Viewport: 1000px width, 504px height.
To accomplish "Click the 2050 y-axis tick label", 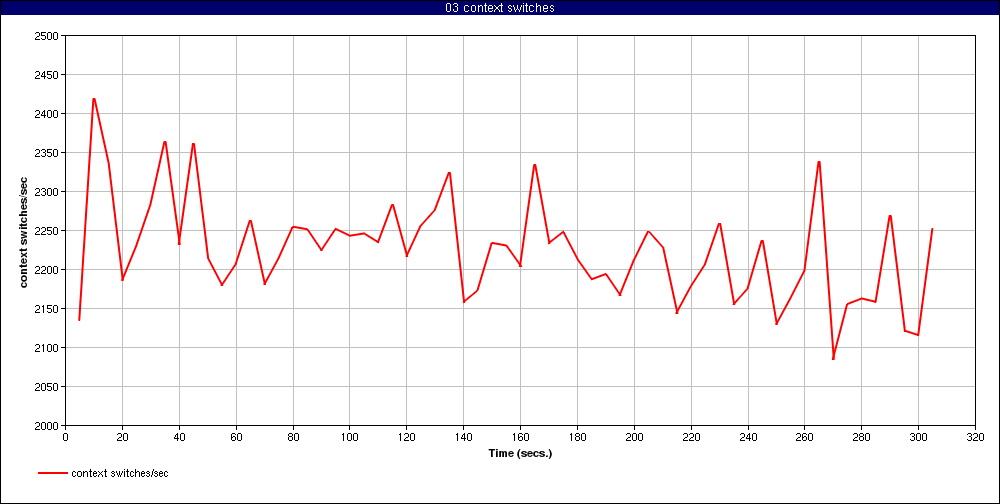I will click(48, 387).
